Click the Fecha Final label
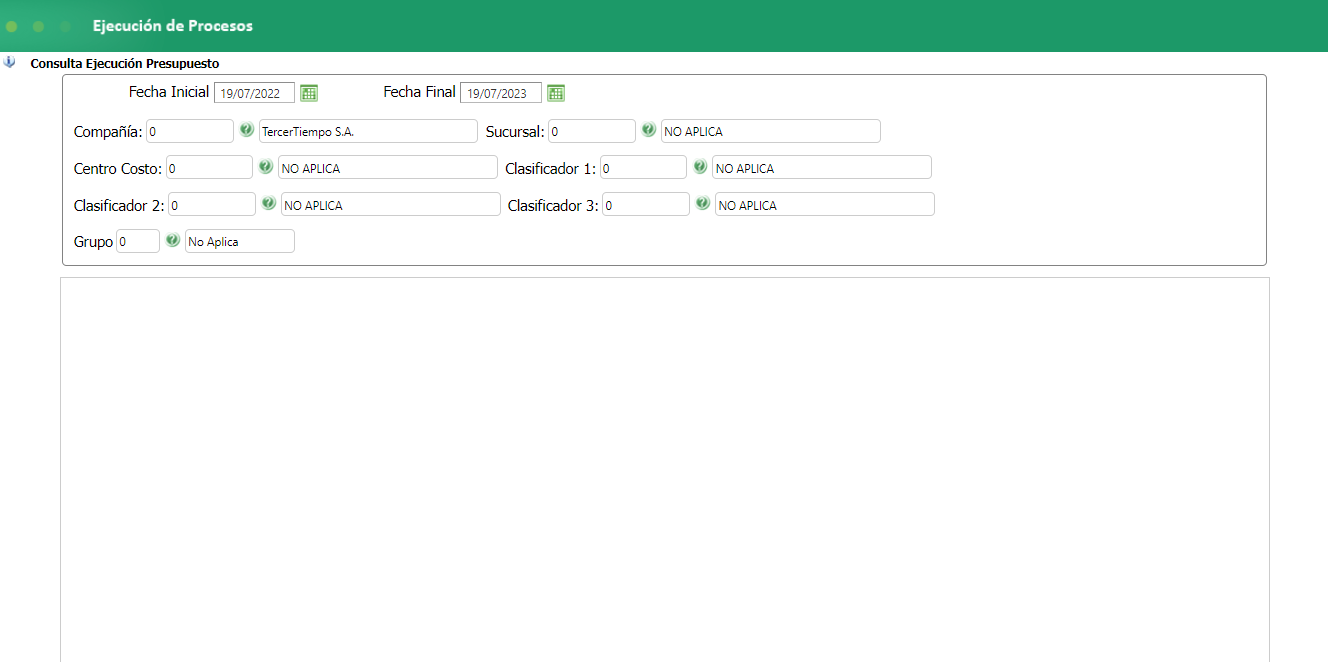Image resolution: width=1328 pixels, height=662 pixels. (420, 92)
